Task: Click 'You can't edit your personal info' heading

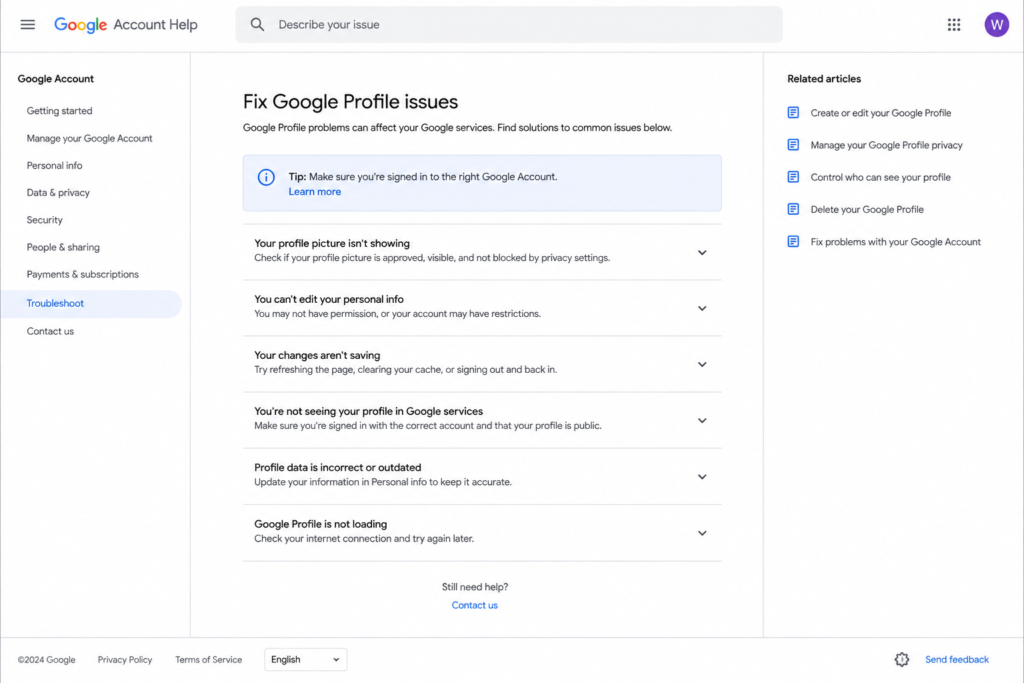Action: coord(328,299)
